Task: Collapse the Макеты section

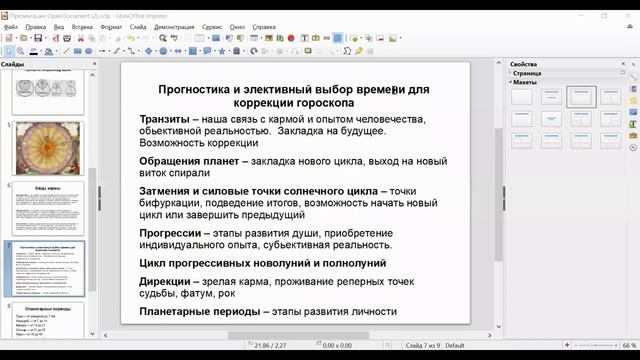Action: pyautogui.click(x=524, y=82)
